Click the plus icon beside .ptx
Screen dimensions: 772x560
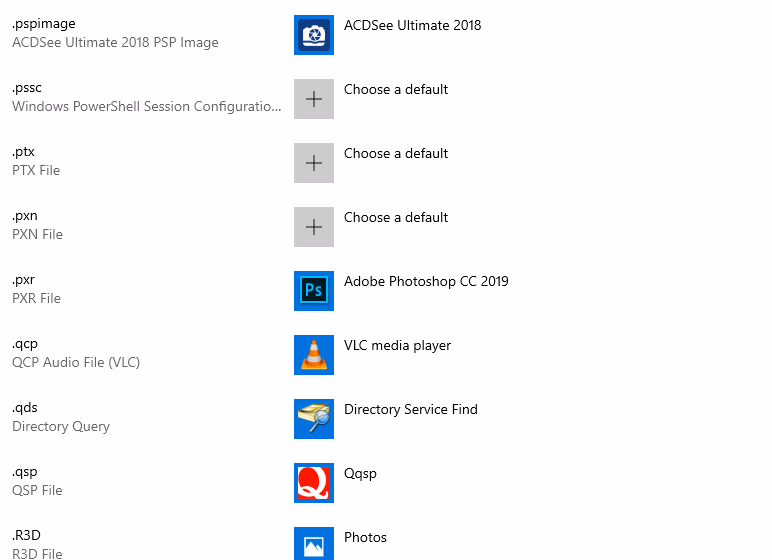click(x=314, y=163)
